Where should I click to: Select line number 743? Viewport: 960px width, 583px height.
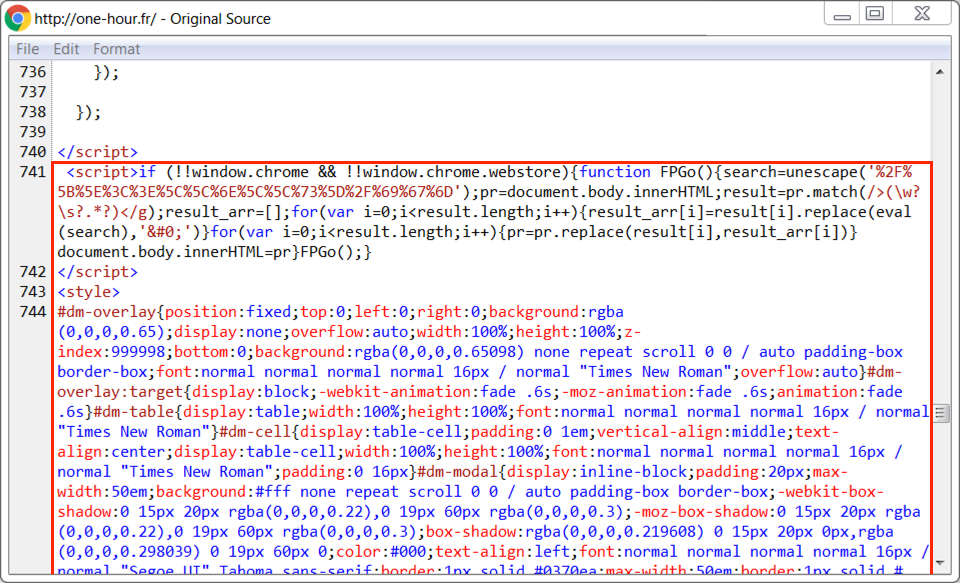pos(33,292)
